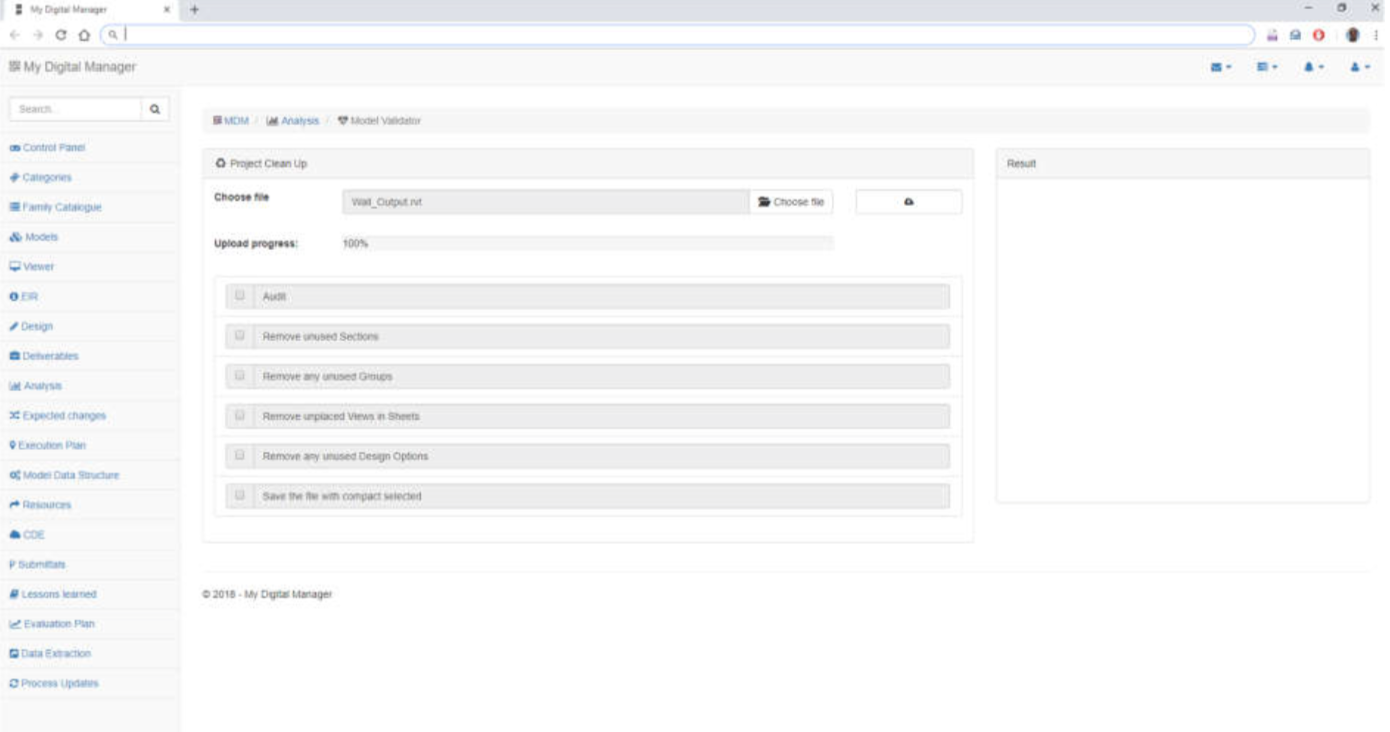Select Lessons learned in sidebar menu
The width and height of the screenshot is (1390, 732).
point(57,593)
